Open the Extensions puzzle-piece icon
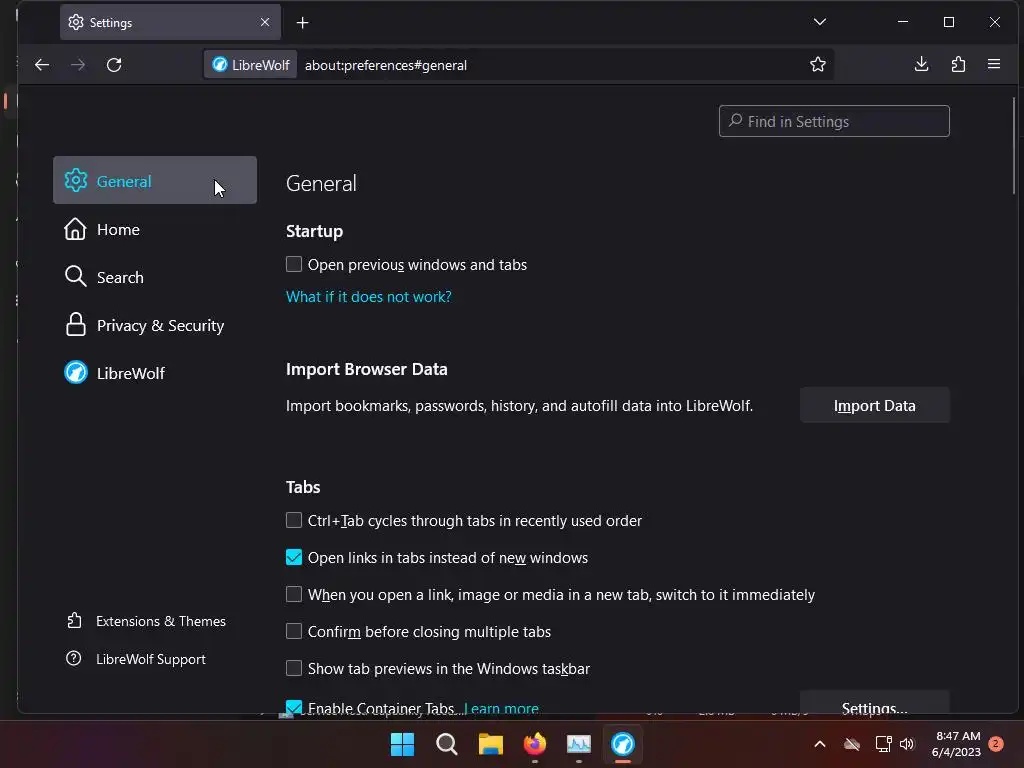This screenshot has height=768, width=1024. tap(958, 65)
